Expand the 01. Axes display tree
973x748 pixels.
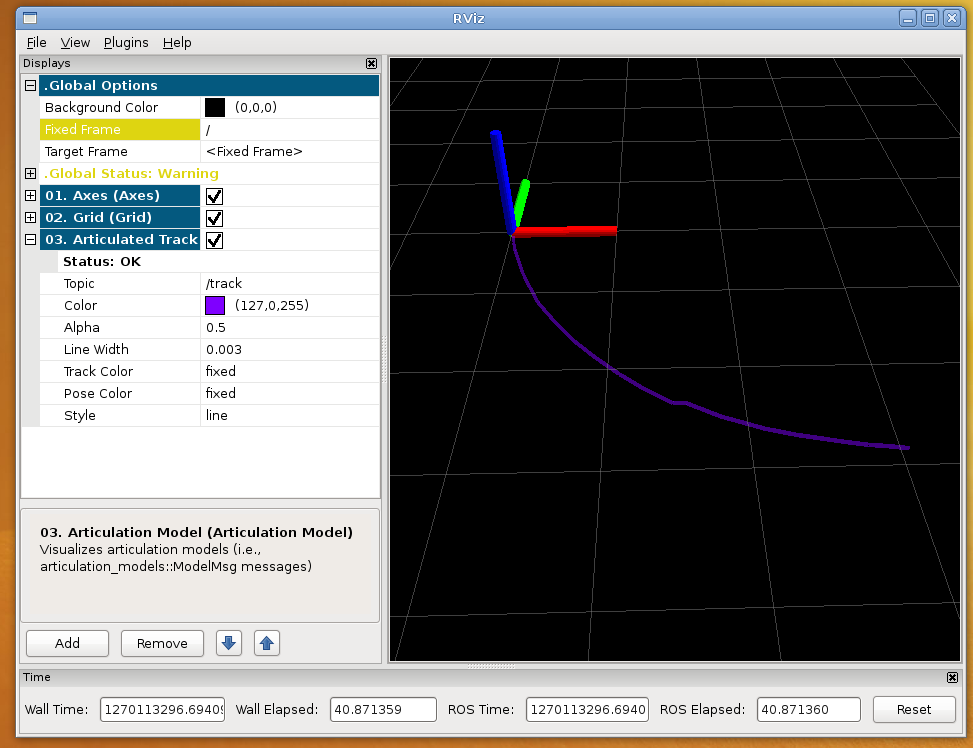30,196
